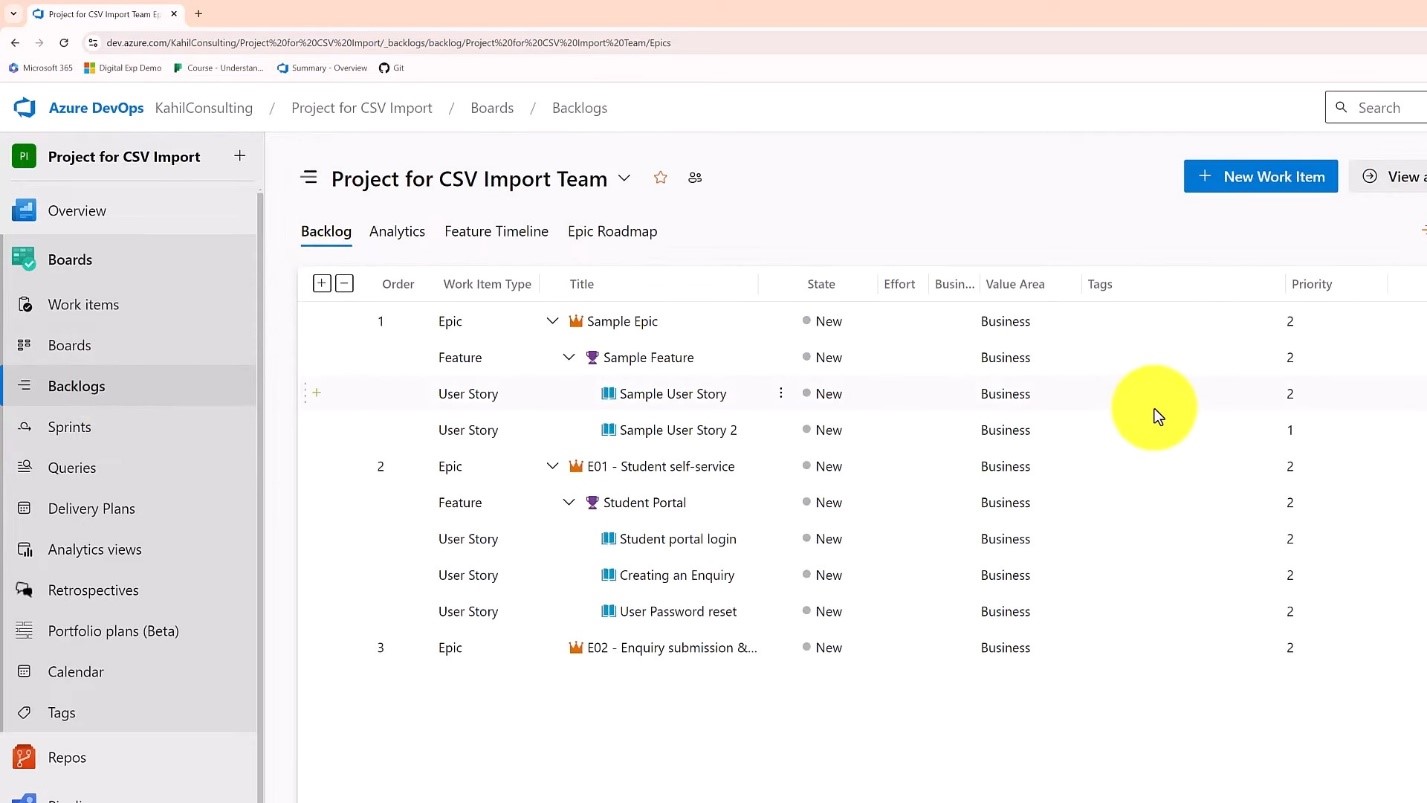Switch to the Epic Roadmap tab

[x=611, y=231]
